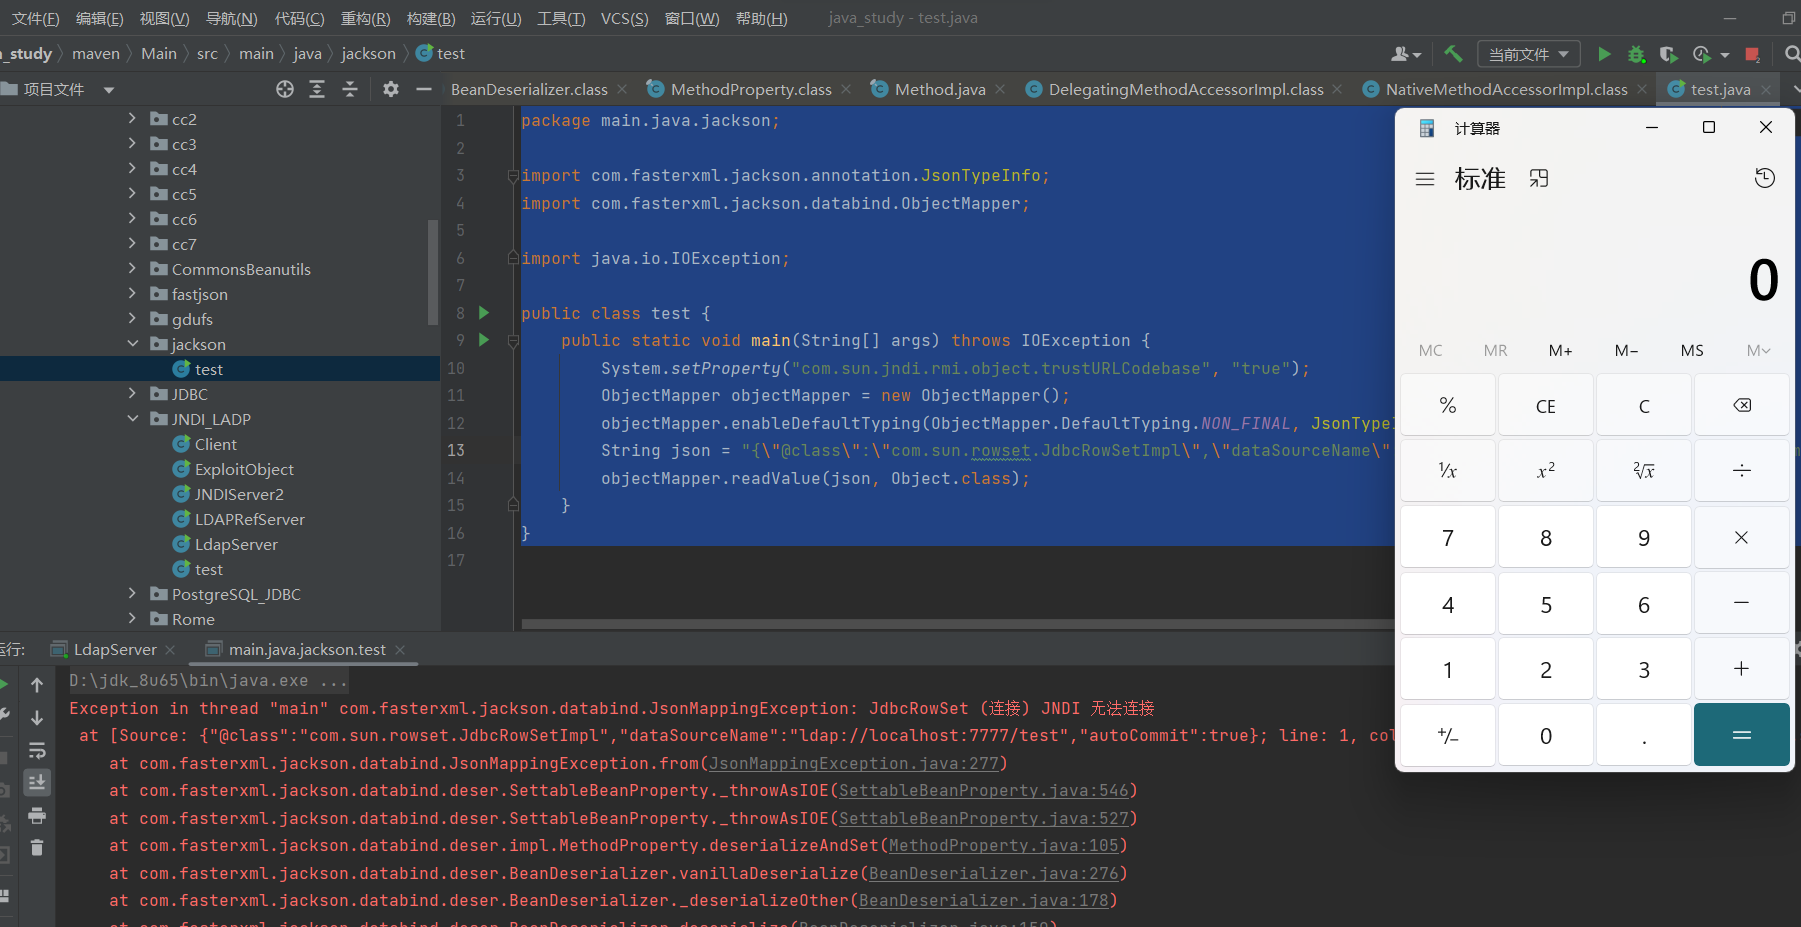Open the VCS(S) menu

coord(625,18)
